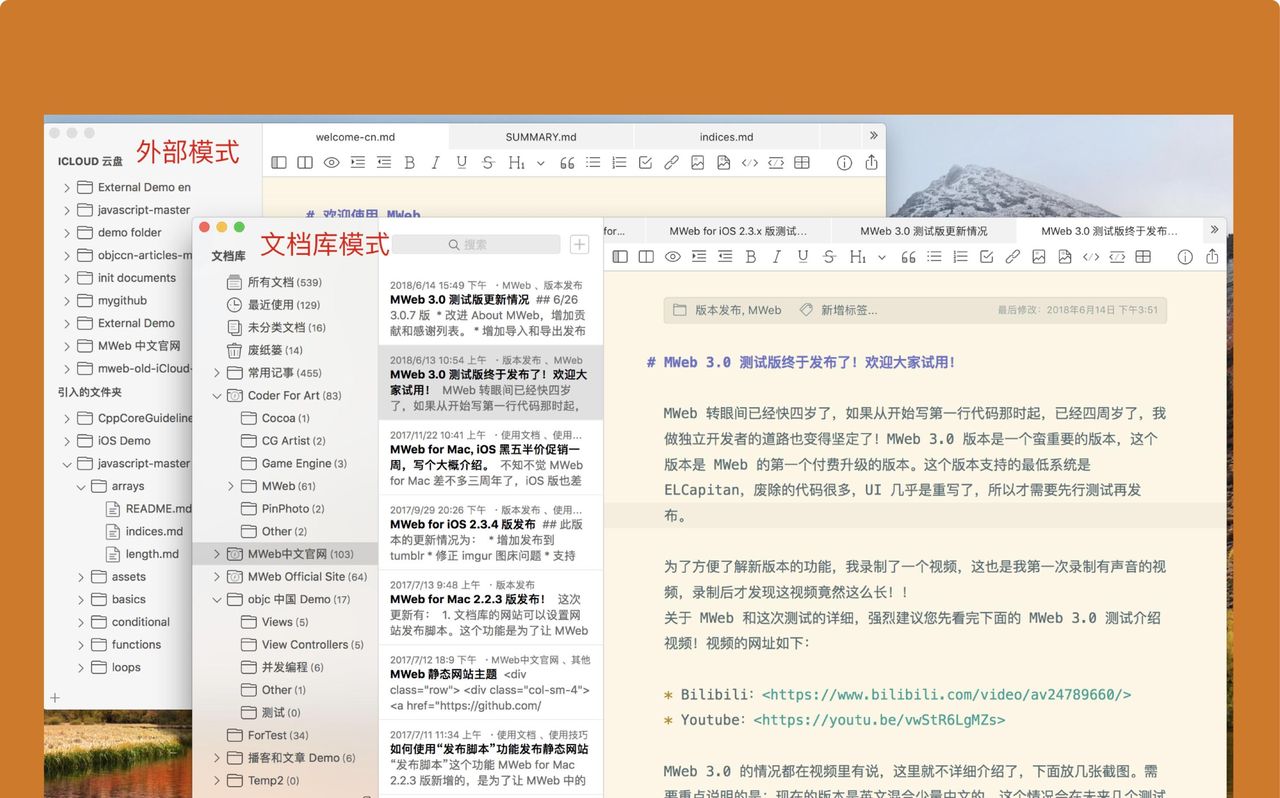Toggle the editor preview eye icon

(673, 257)
